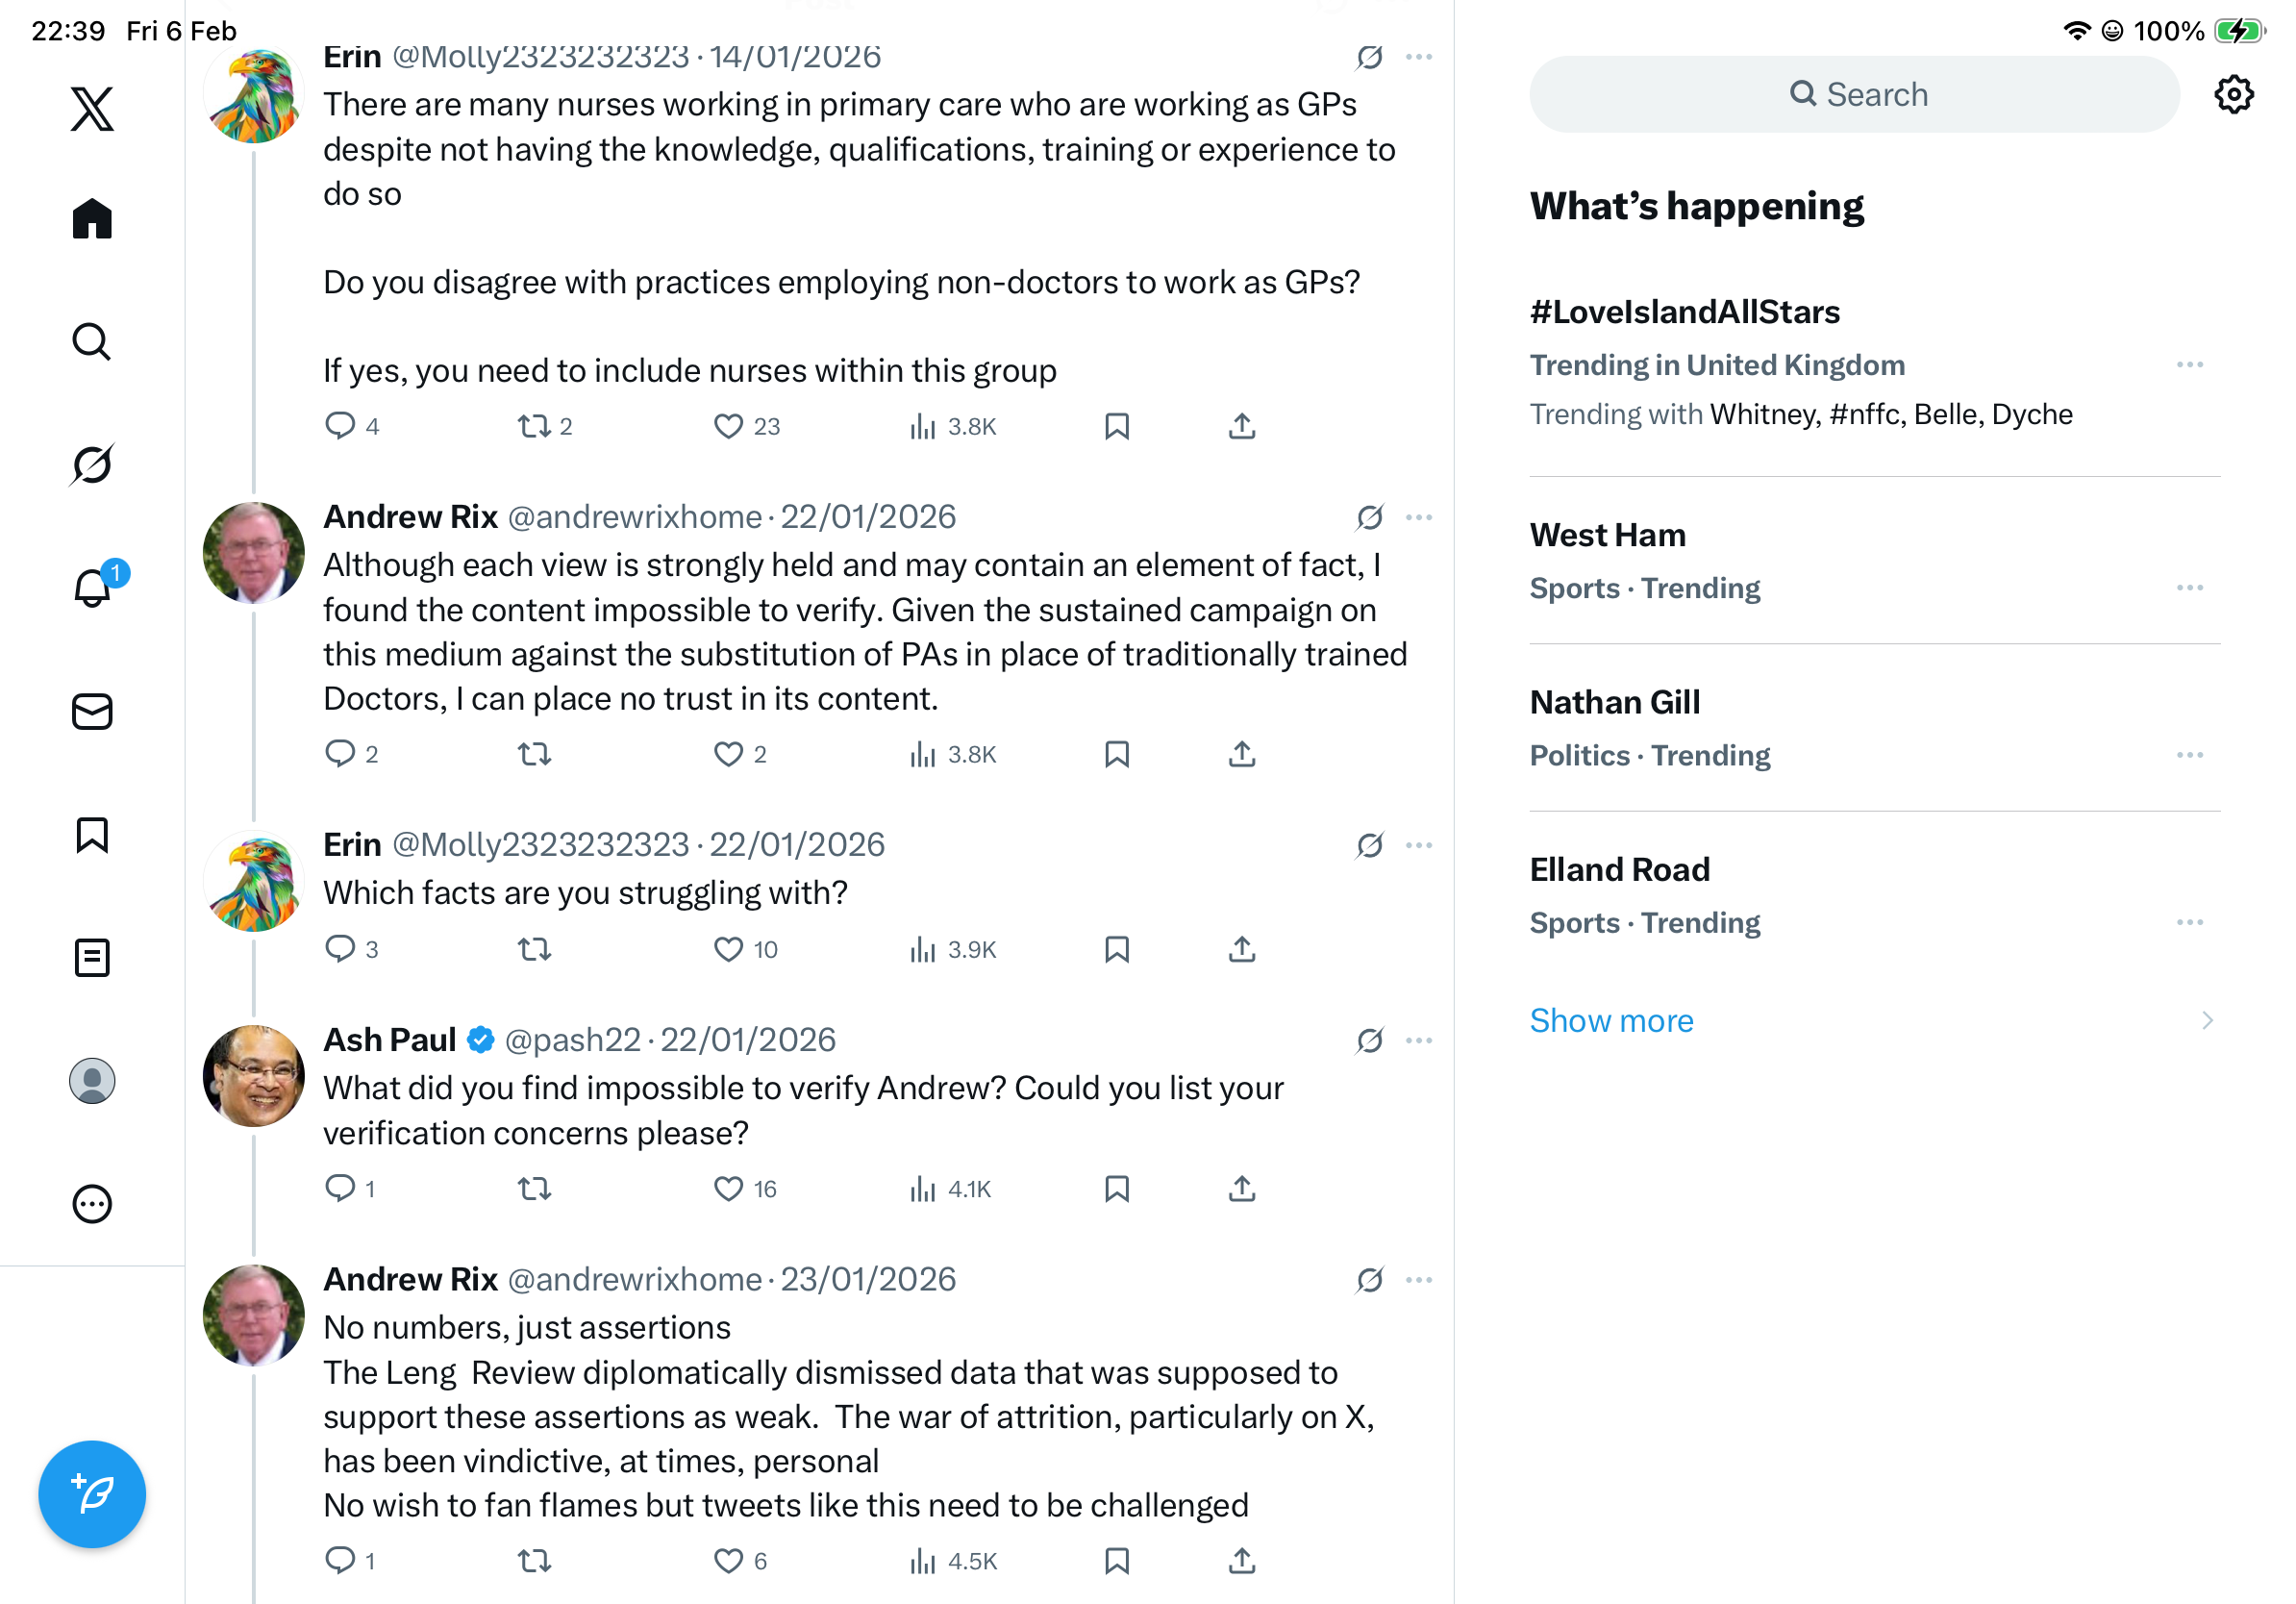The width and height of the screenshot is (2296, 1604).
Task: Click Show more under What's happening
Action: click(x=1611, y=1021)
